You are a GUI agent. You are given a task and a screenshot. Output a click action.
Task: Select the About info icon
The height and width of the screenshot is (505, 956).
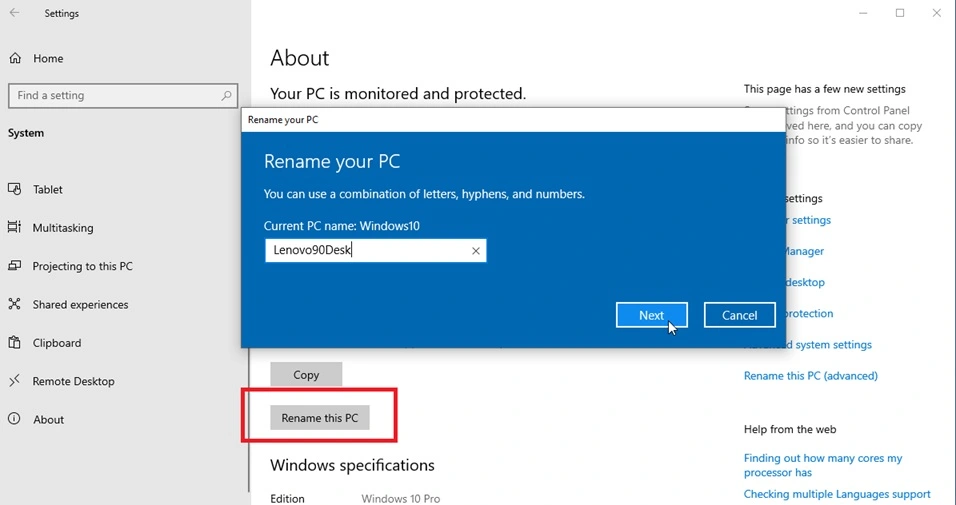15,420
